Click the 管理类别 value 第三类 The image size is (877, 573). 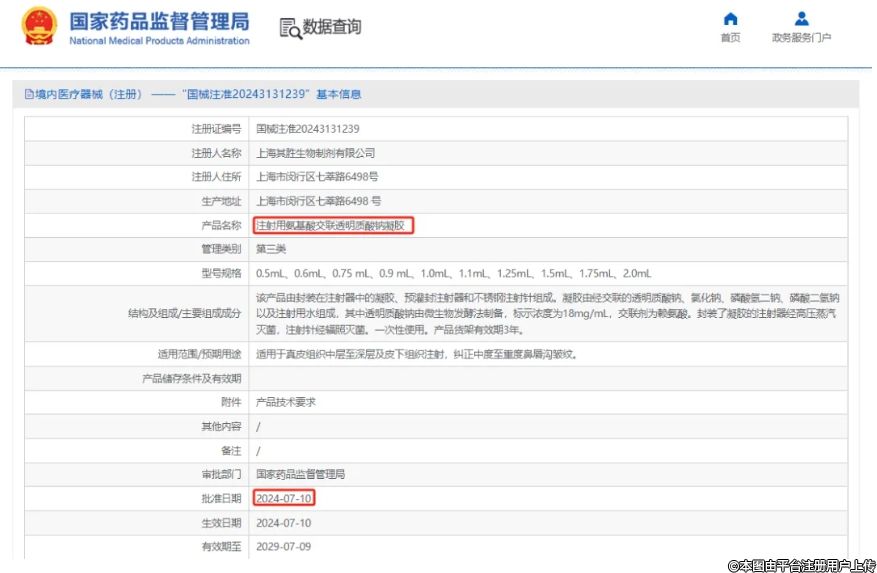click(x=271, y=249)
